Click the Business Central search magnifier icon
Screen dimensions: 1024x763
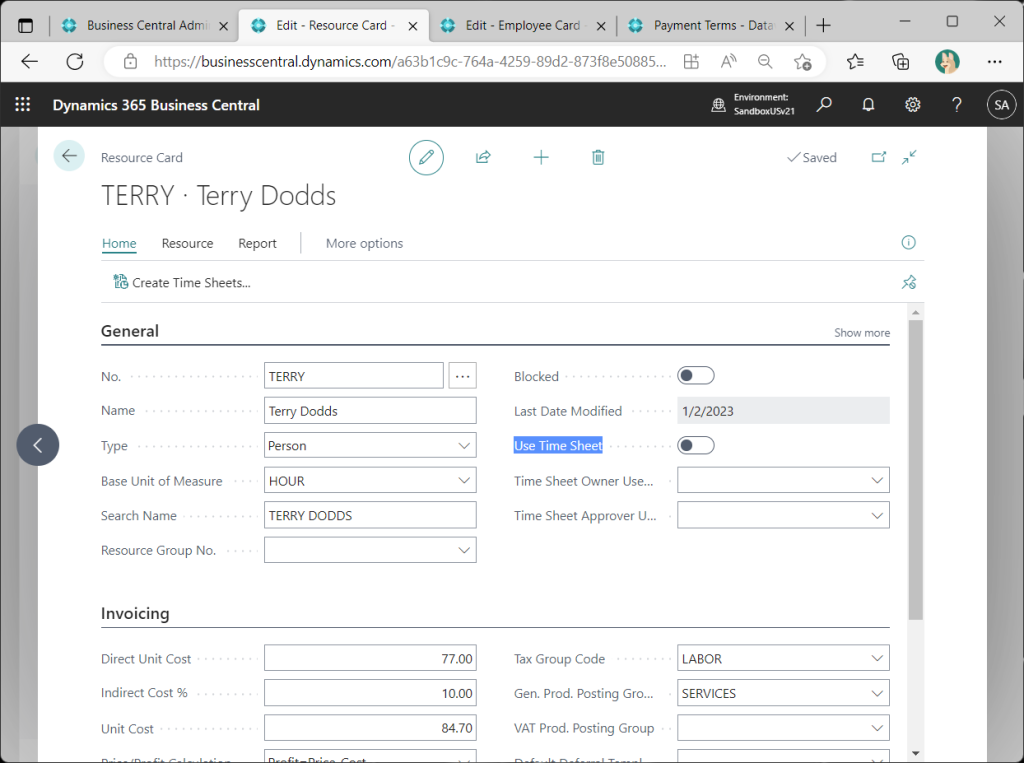(x=824, y=105)
